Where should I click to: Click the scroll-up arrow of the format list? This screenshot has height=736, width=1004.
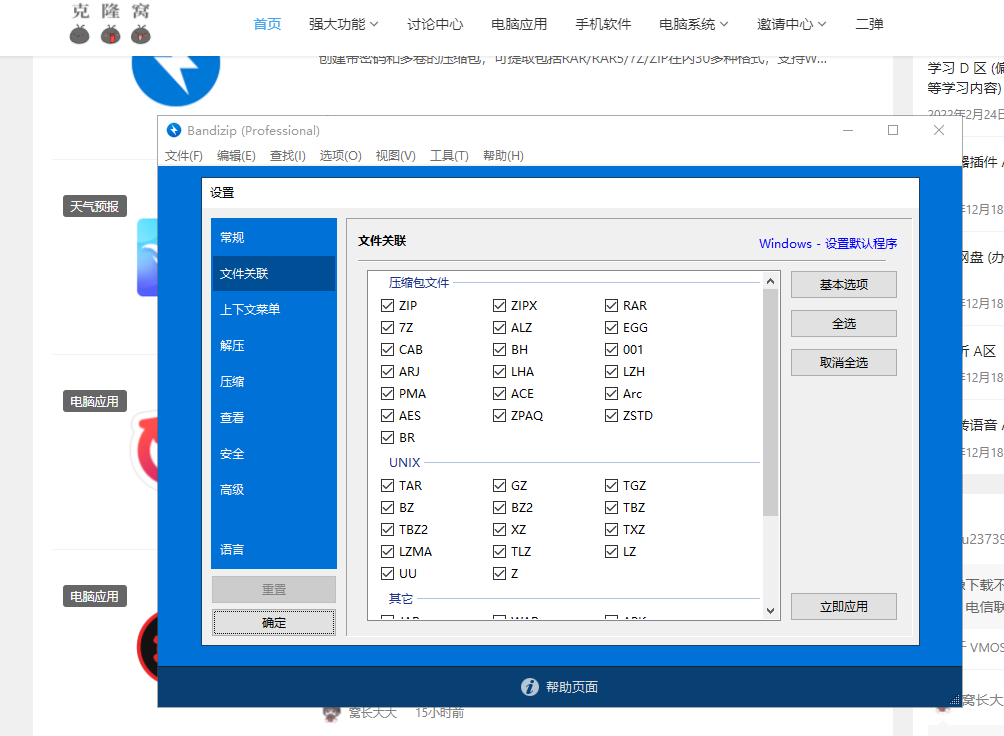point(770,281)
